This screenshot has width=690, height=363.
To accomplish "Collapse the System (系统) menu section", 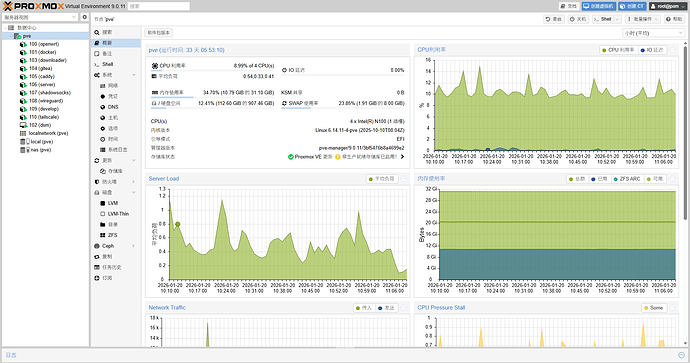I will pyautogui.click(x=134, y=75).
